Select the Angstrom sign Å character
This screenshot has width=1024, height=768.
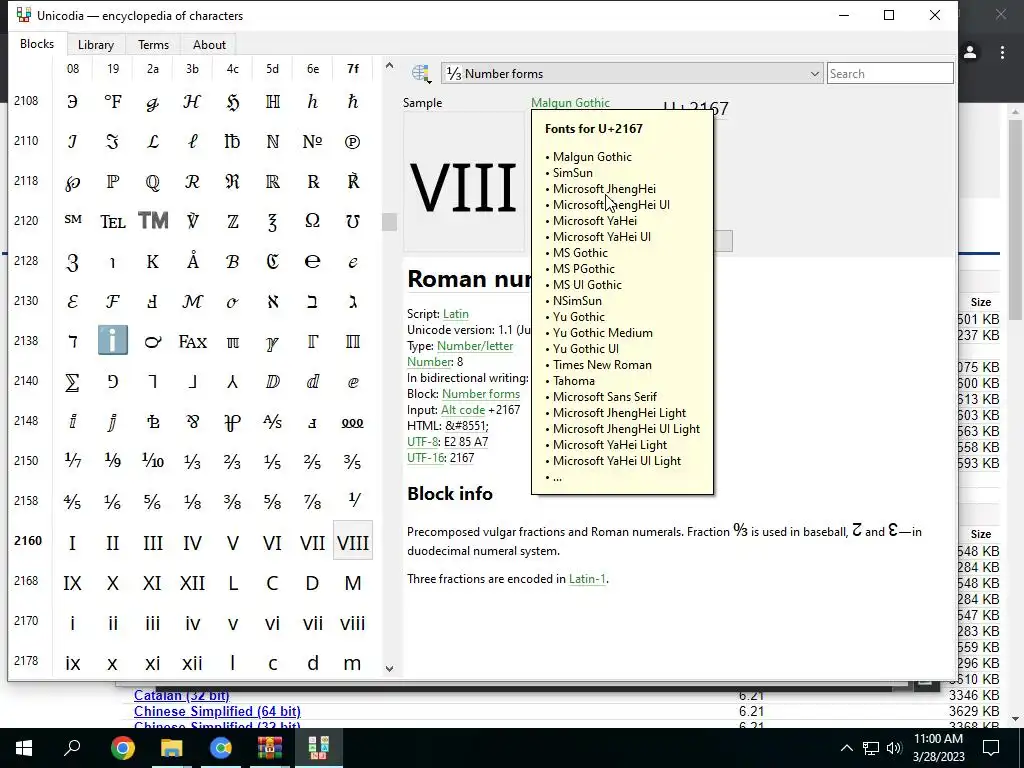pyautogui.click(x=193, y=262)
